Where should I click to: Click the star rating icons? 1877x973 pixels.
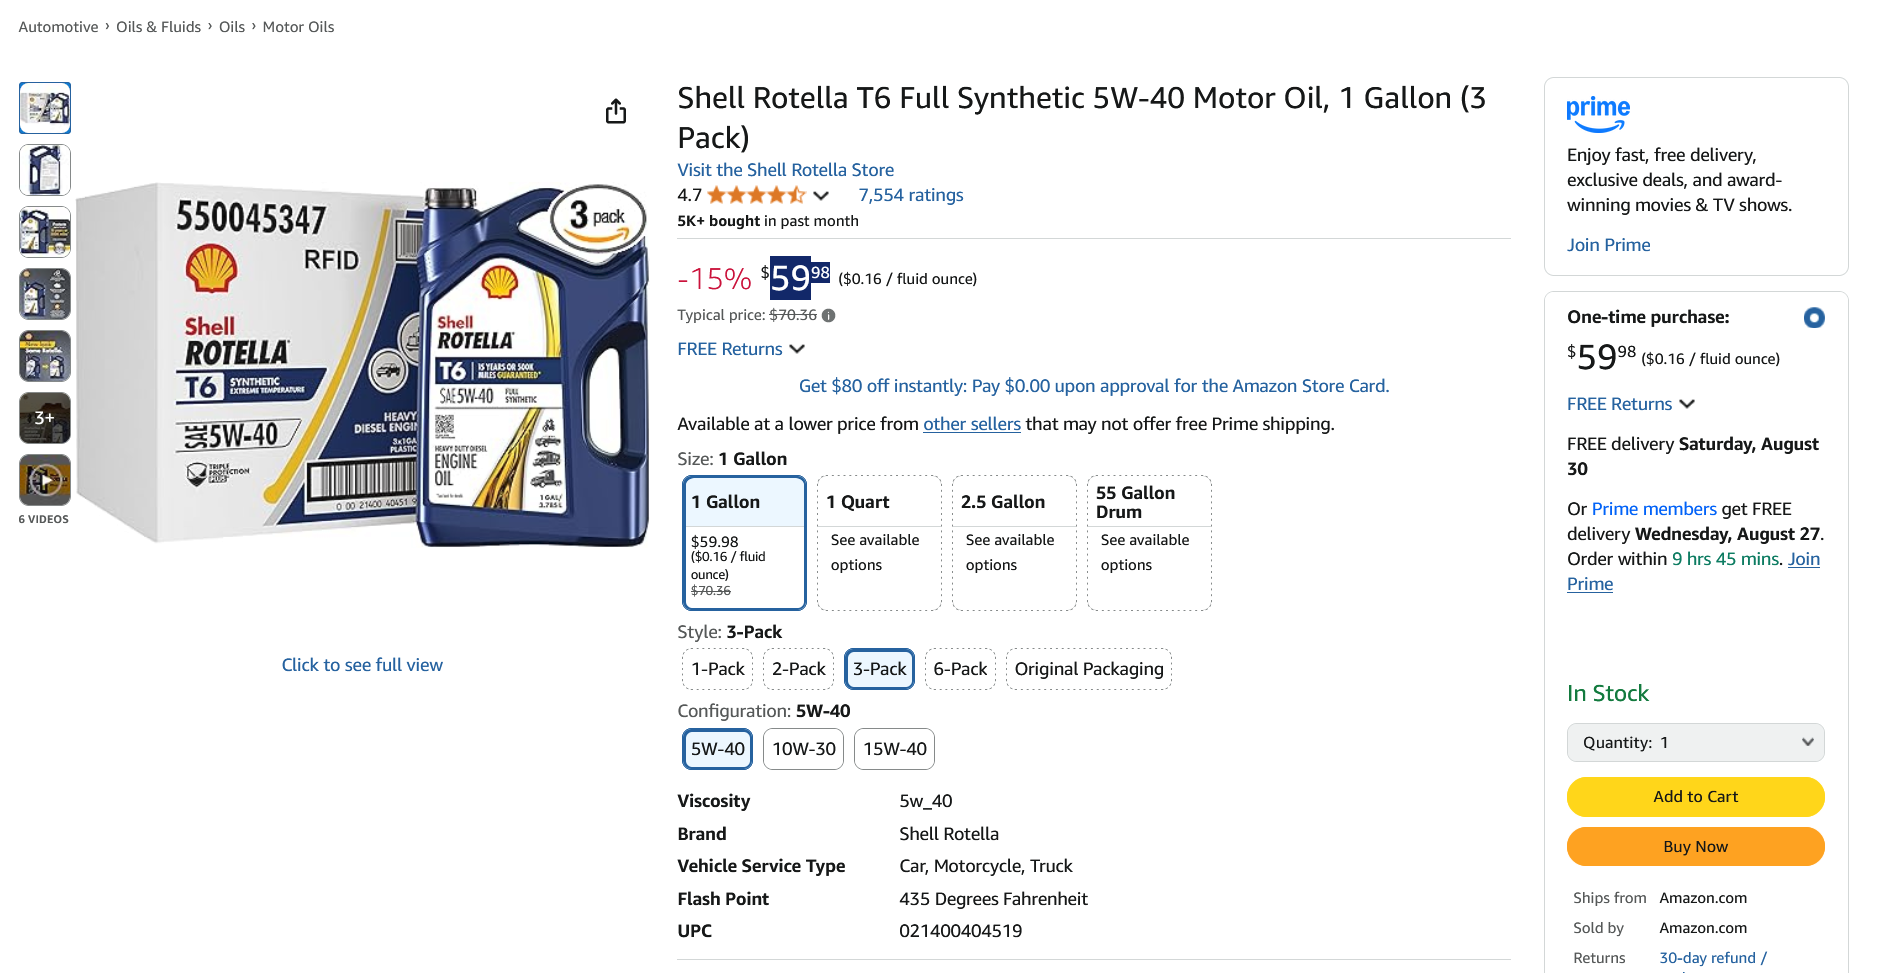pos(756,195)
